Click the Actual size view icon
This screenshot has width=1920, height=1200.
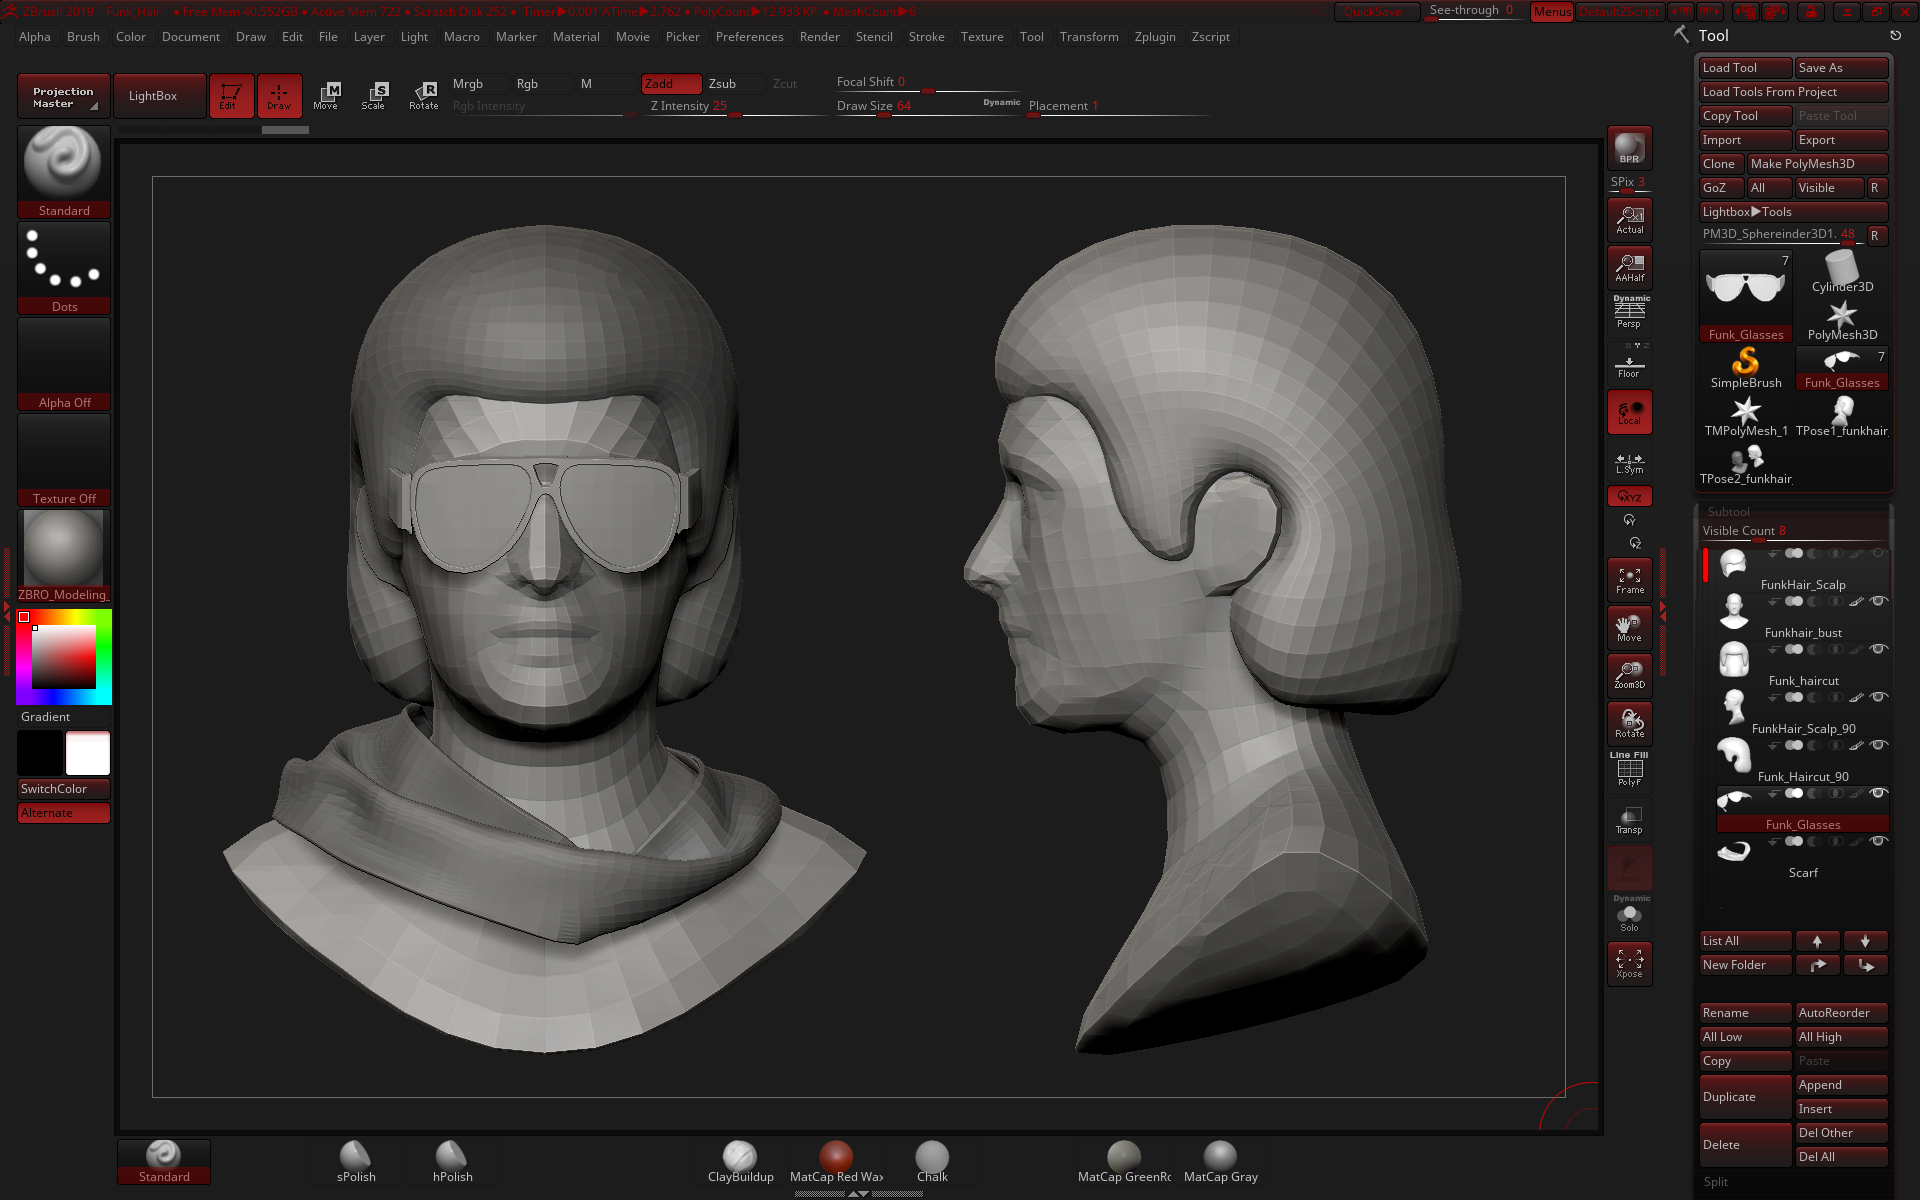(1629, 220)
